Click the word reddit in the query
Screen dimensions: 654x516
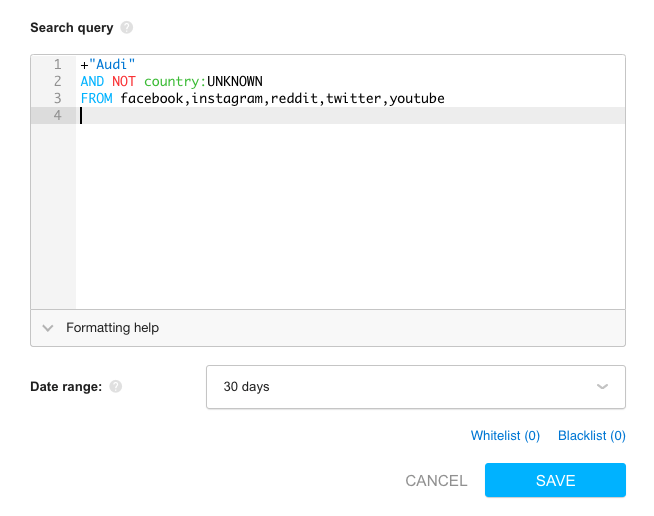(294, 98)
